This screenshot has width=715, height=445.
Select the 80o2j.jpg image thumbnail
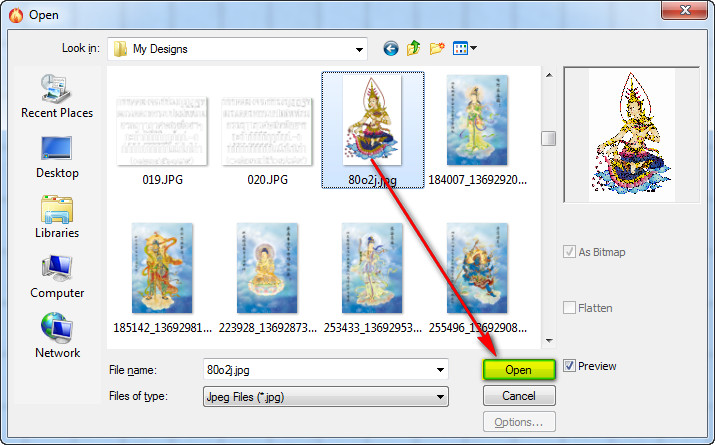372,120
